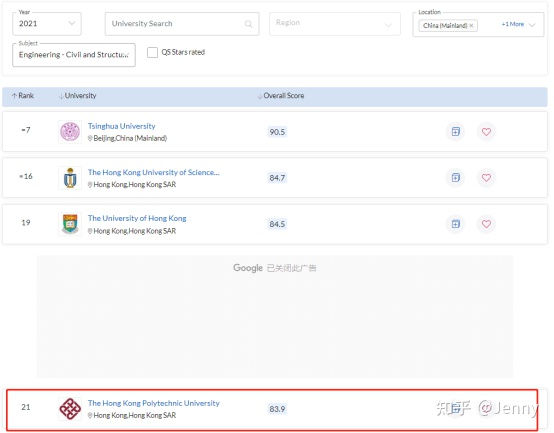Open the Tsinghua University link
Viewport: 554px width, 433px height.
tap(122, 126)
